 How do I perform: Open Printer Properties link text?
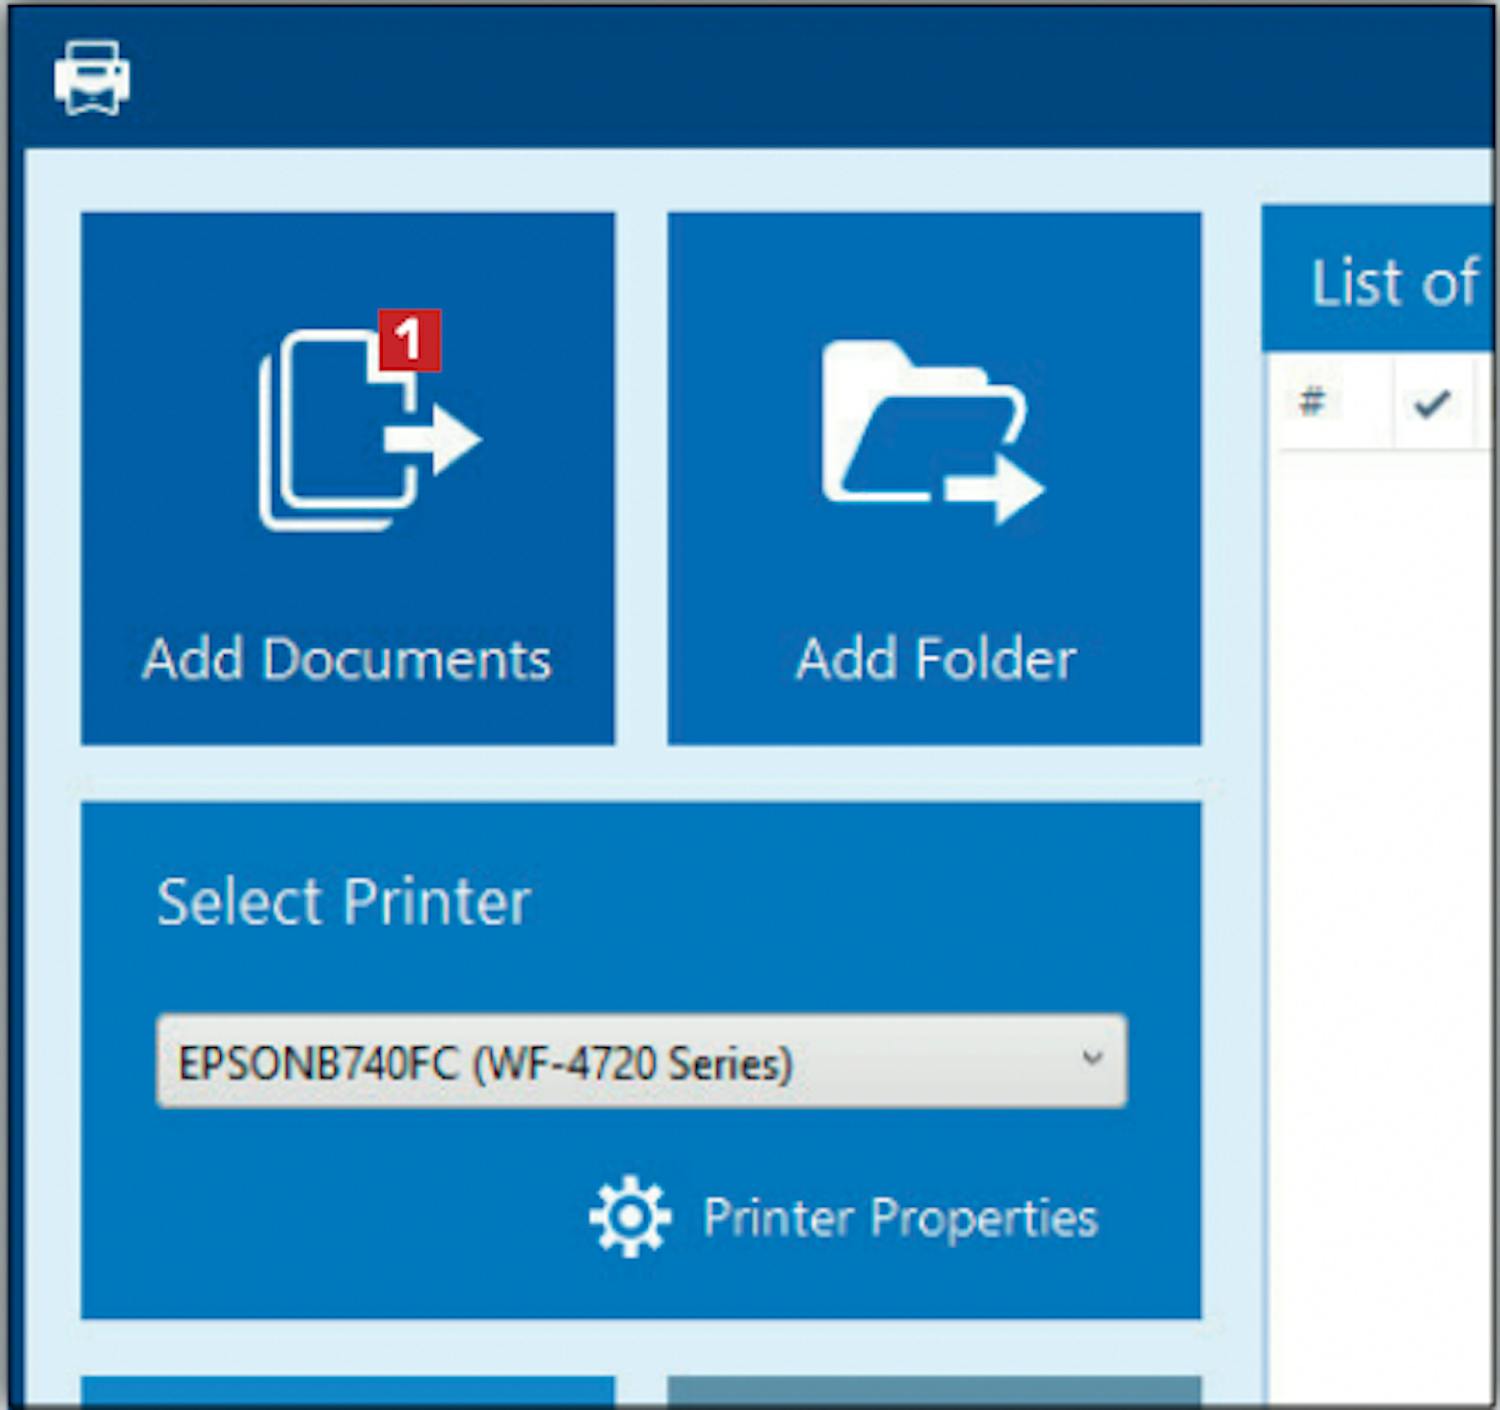coord(900,1218)
